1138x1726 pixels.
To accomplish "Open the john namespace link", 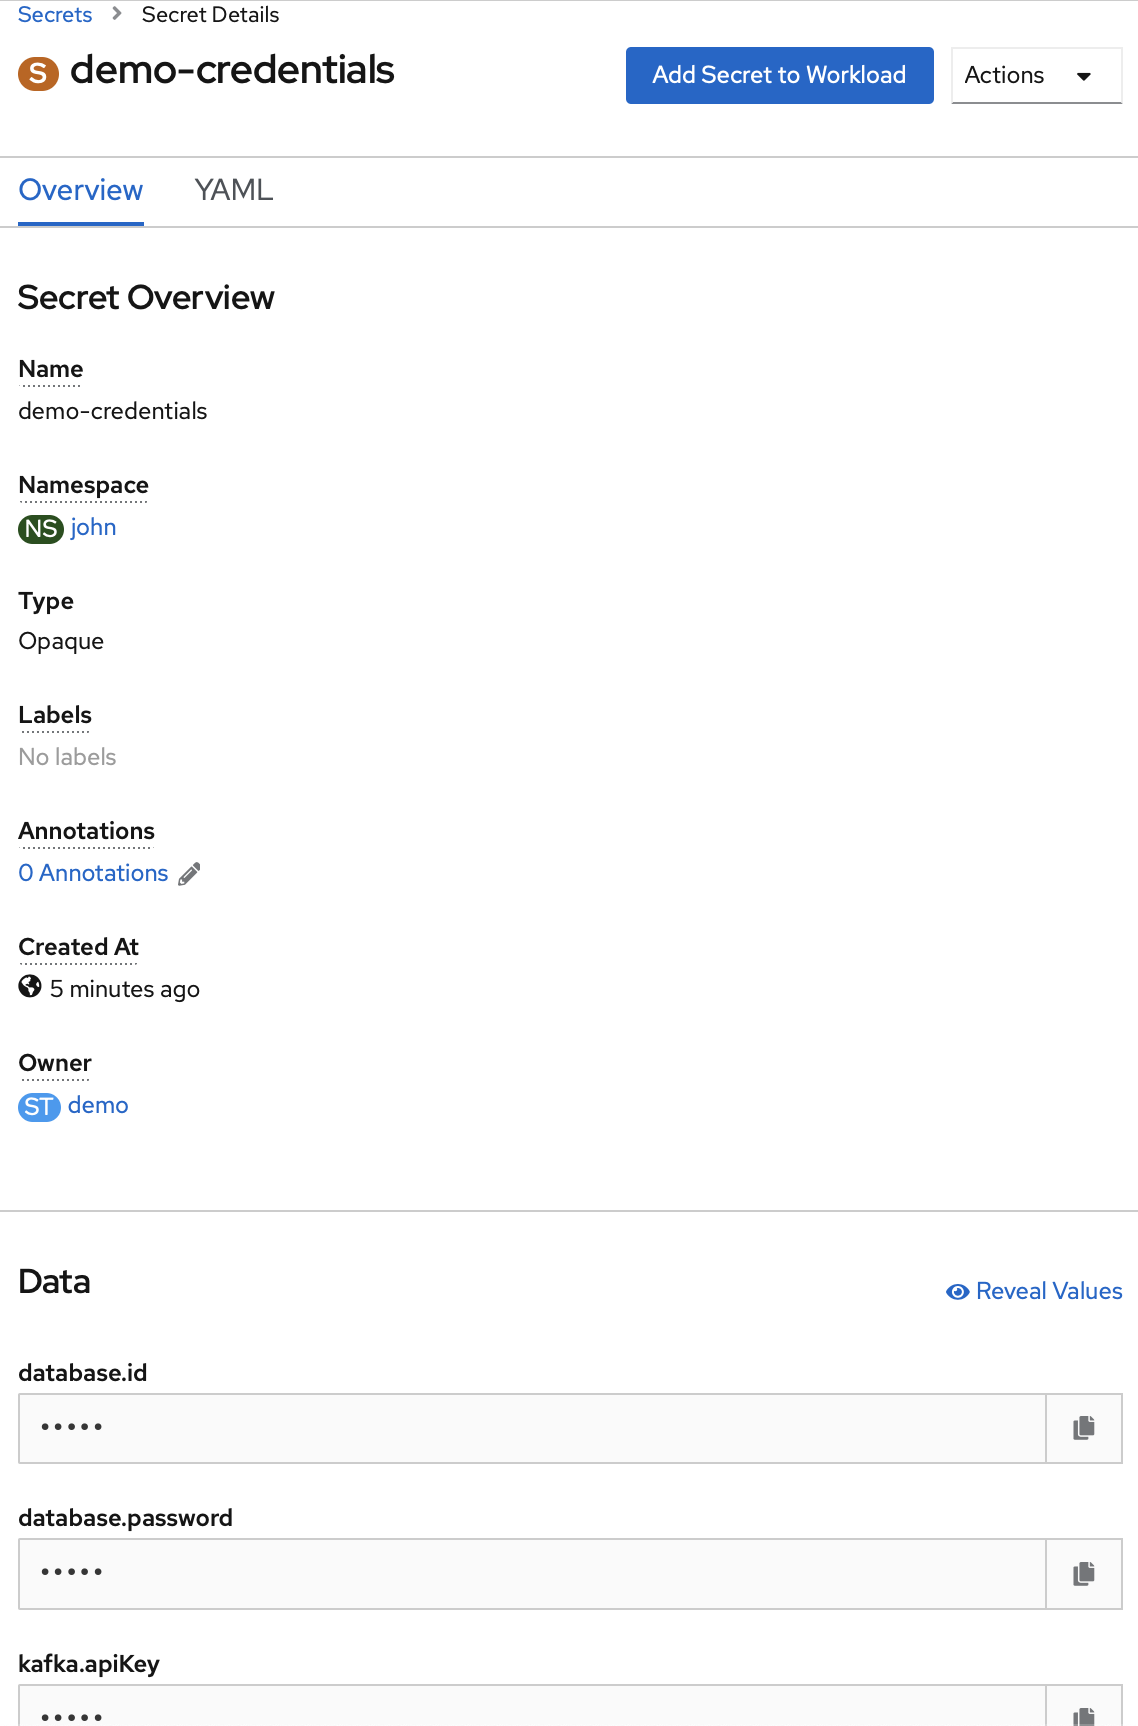I will pos(93,527).
